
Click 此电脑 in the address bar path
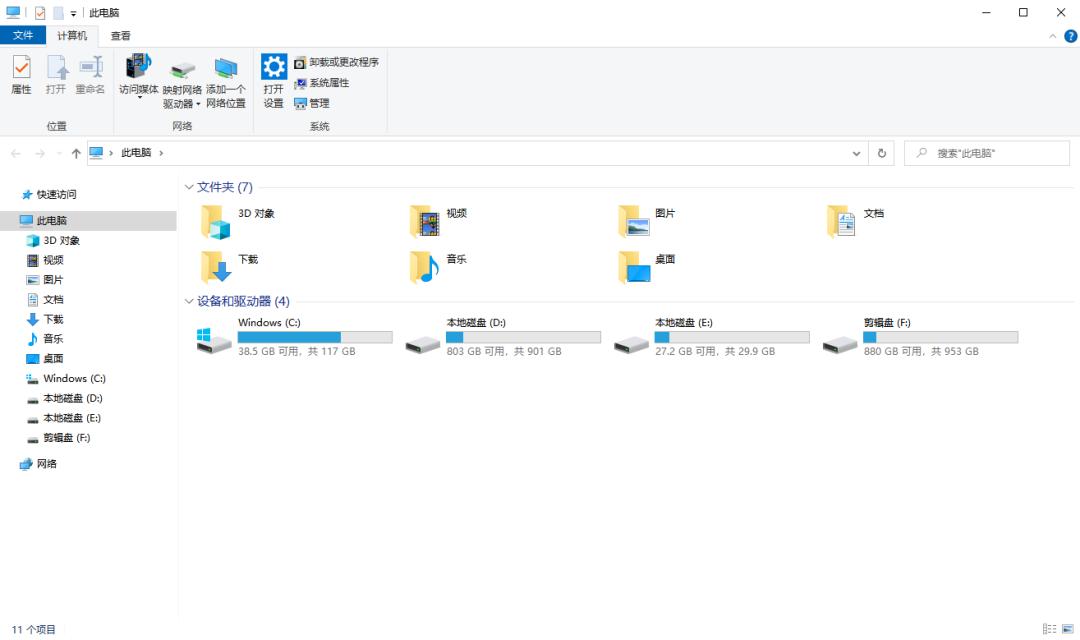click(x=136, y=153)
